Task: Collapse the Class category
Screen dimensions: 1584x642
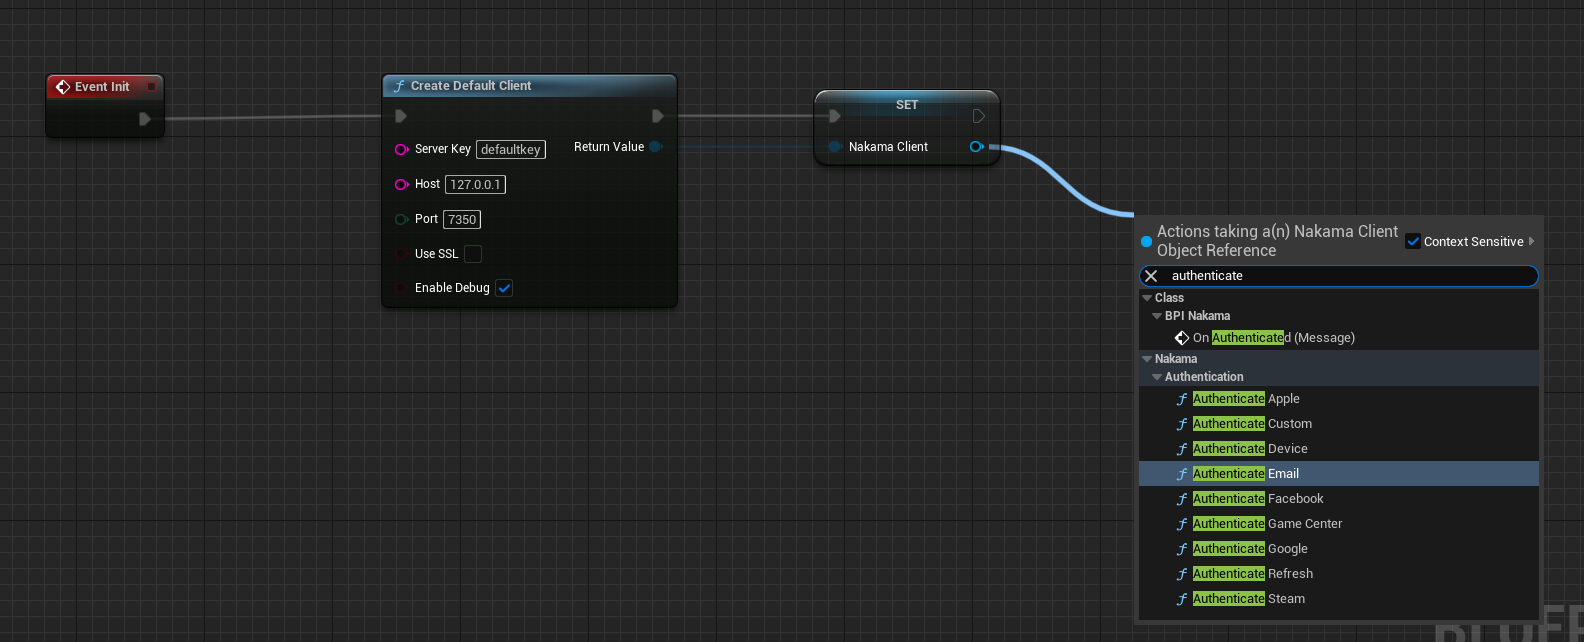Action: [x=1147, y=298]
